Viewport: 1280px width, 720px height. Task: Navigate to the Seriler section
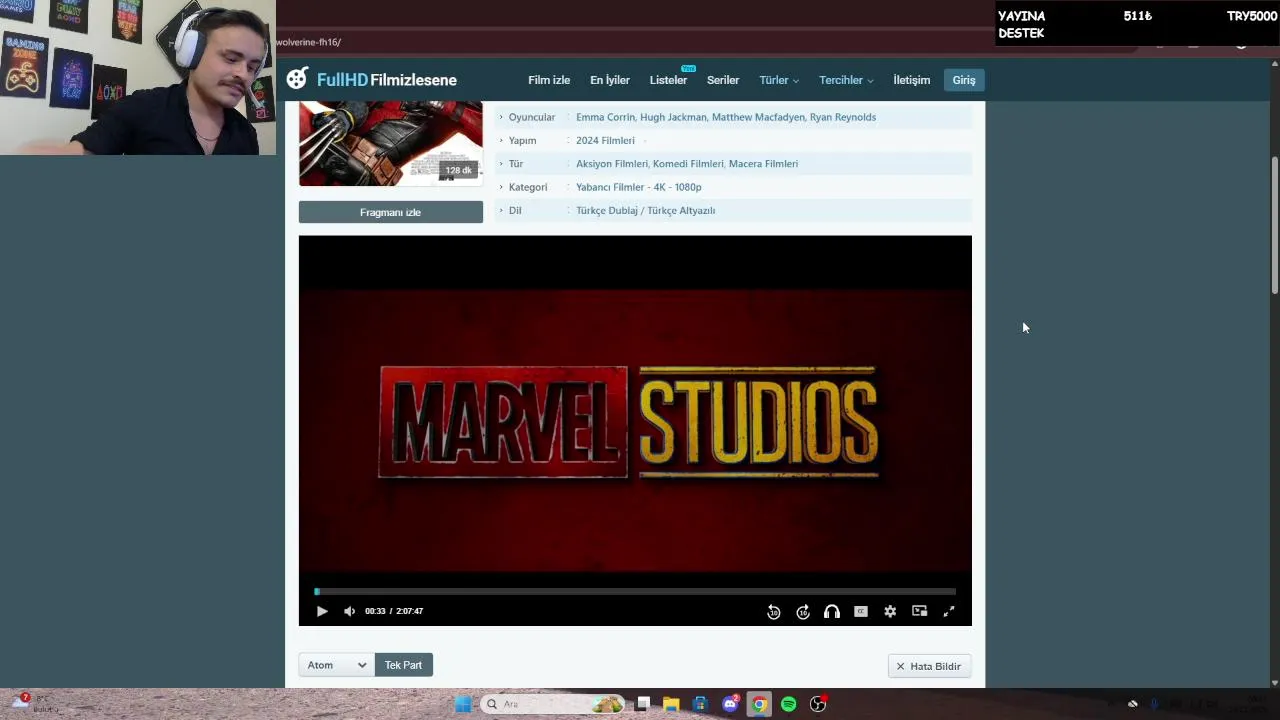pos(723,80)
